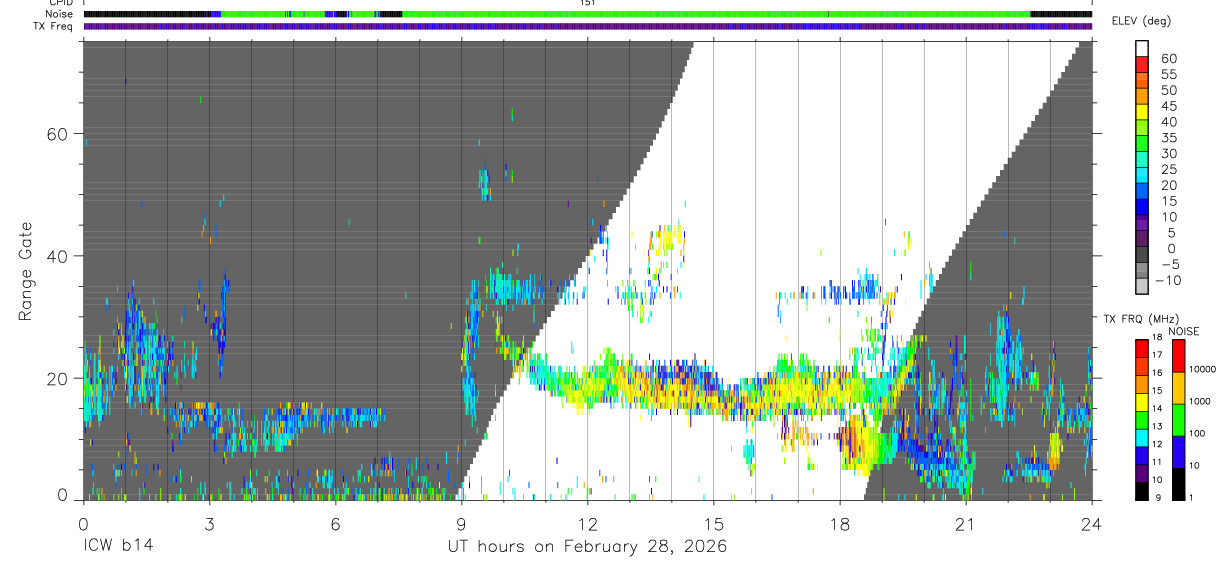Click x-axis tick label '9'
This screenshot has width=1228, height=567.
coord(461,523)
